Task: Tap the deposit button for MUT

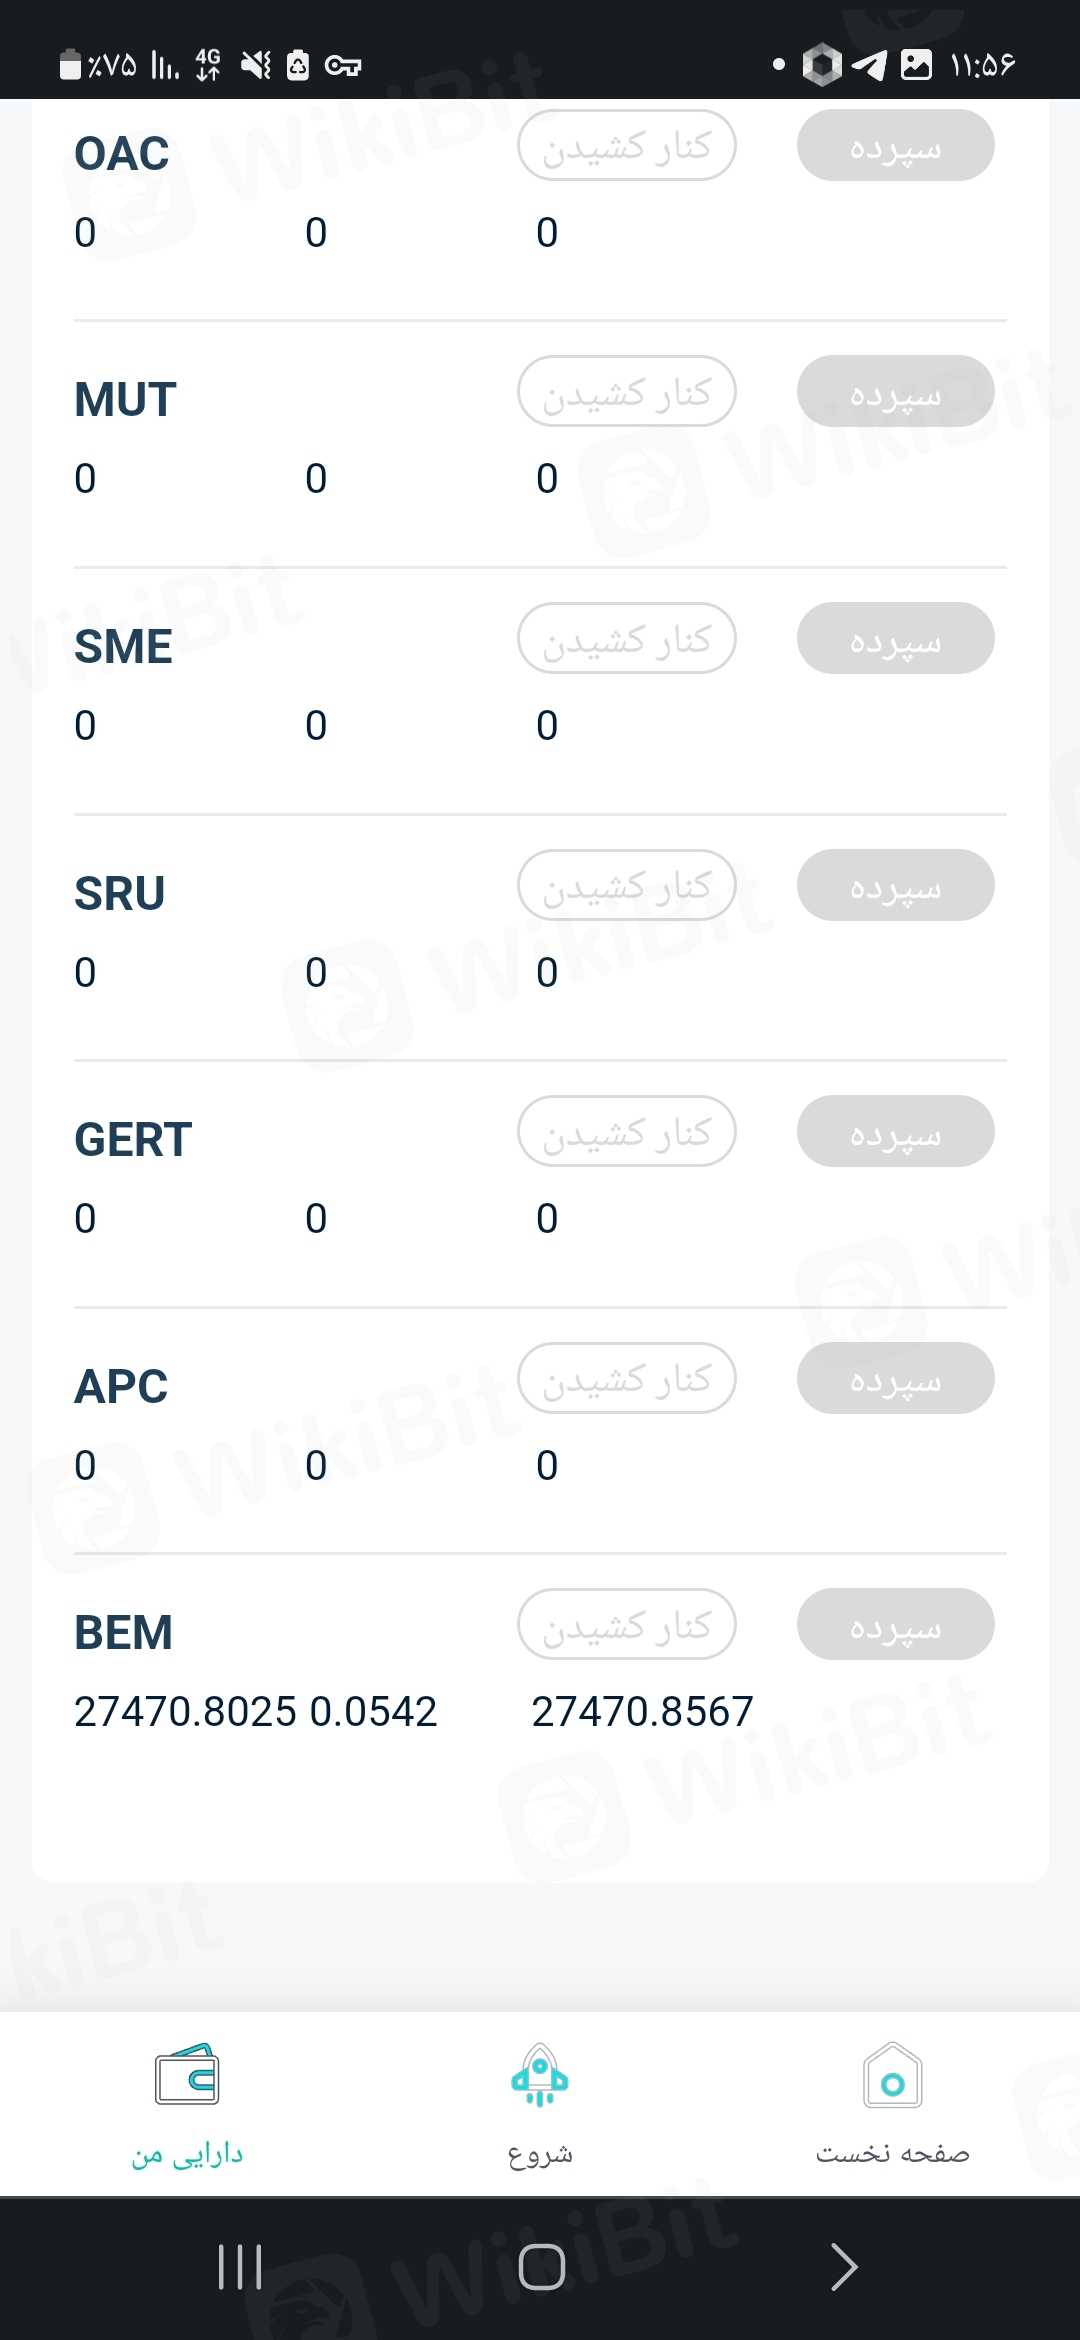Action: point(895,392)
